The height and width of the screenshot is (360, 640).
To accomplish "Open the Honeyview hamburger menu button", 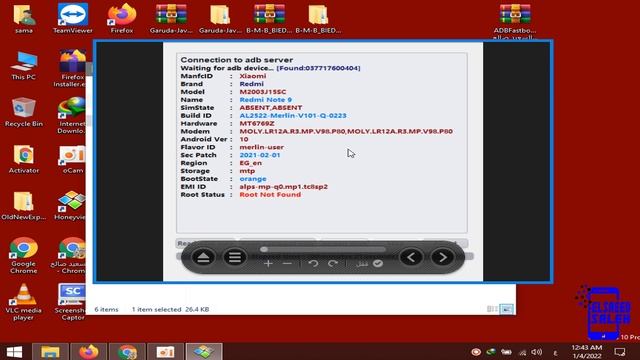I will pos(235,258).
